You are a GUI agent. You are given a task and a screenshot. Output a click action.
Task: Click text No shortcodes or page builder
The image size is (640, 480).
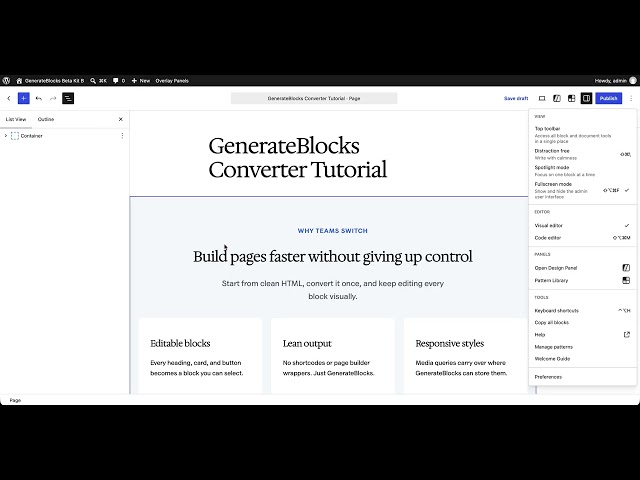click(x=328, y=368)
